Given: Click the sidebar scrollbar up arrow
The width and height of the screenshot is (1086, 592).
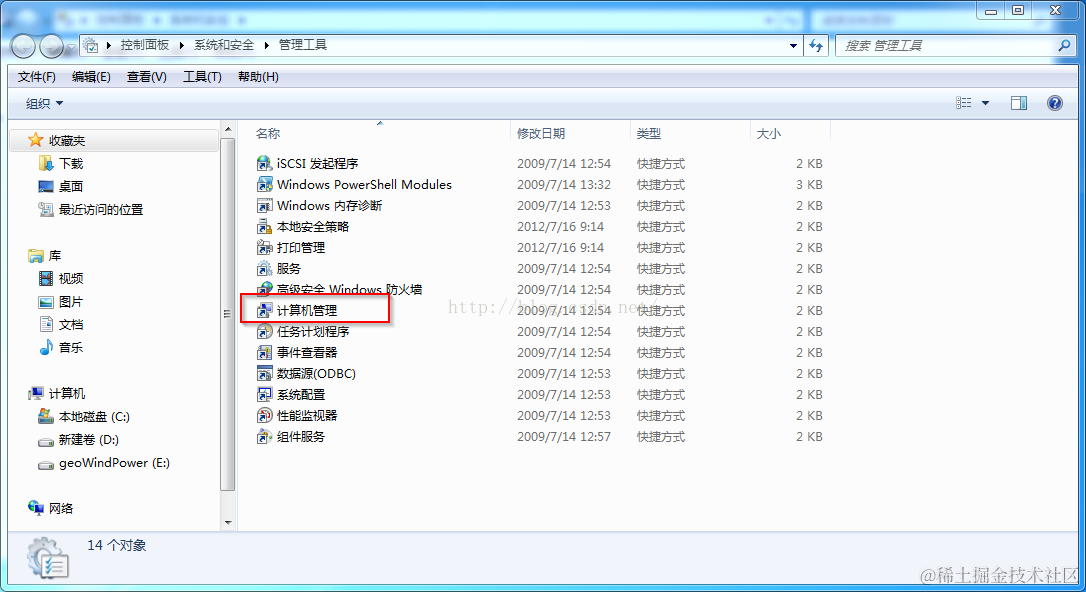Looking at the screenshot, I should coord(228,129).
